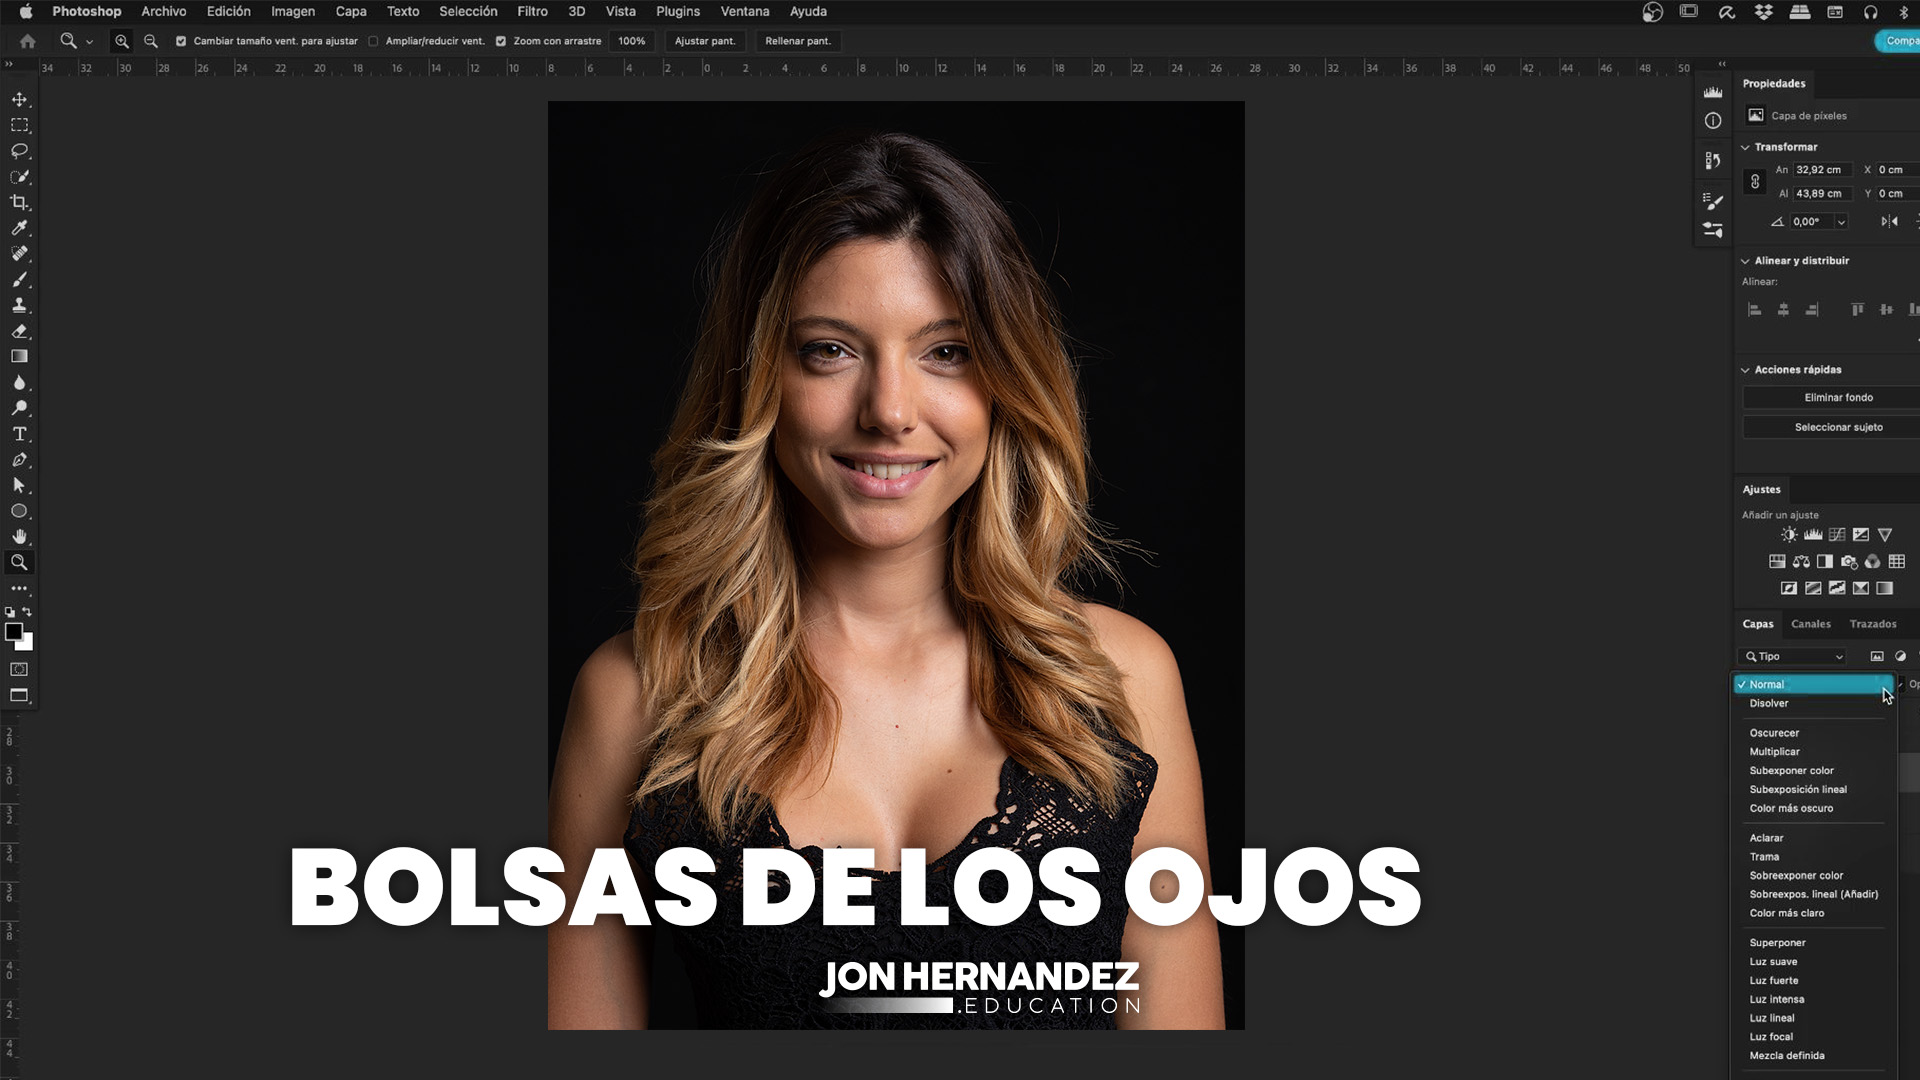Select the Clone Stamp tool
The image size is (1920, 1080).
pyautogui.click(x=19, y=305)
